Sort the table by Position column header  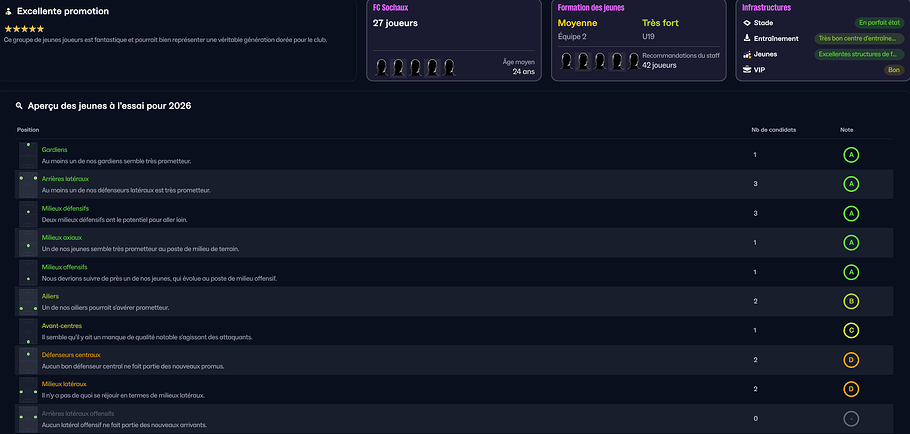click(x=28, y=130)
